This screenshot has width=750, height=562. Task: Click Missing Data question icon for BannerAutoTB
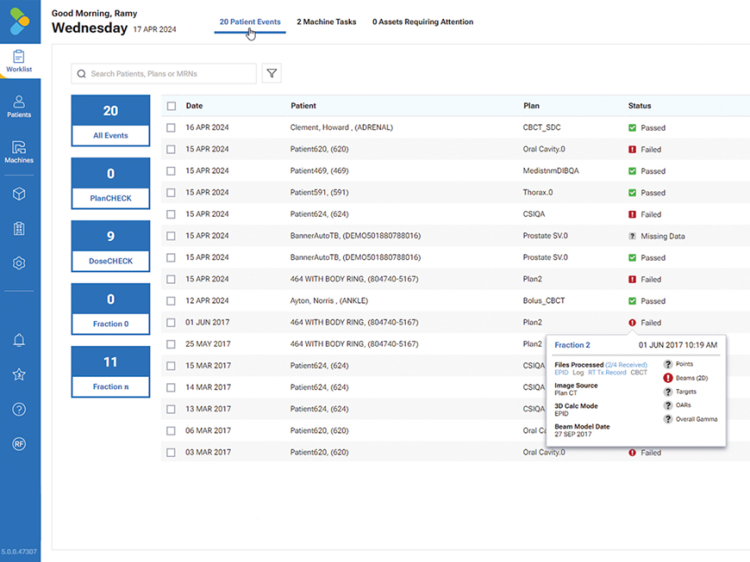(x=632, y=236)
